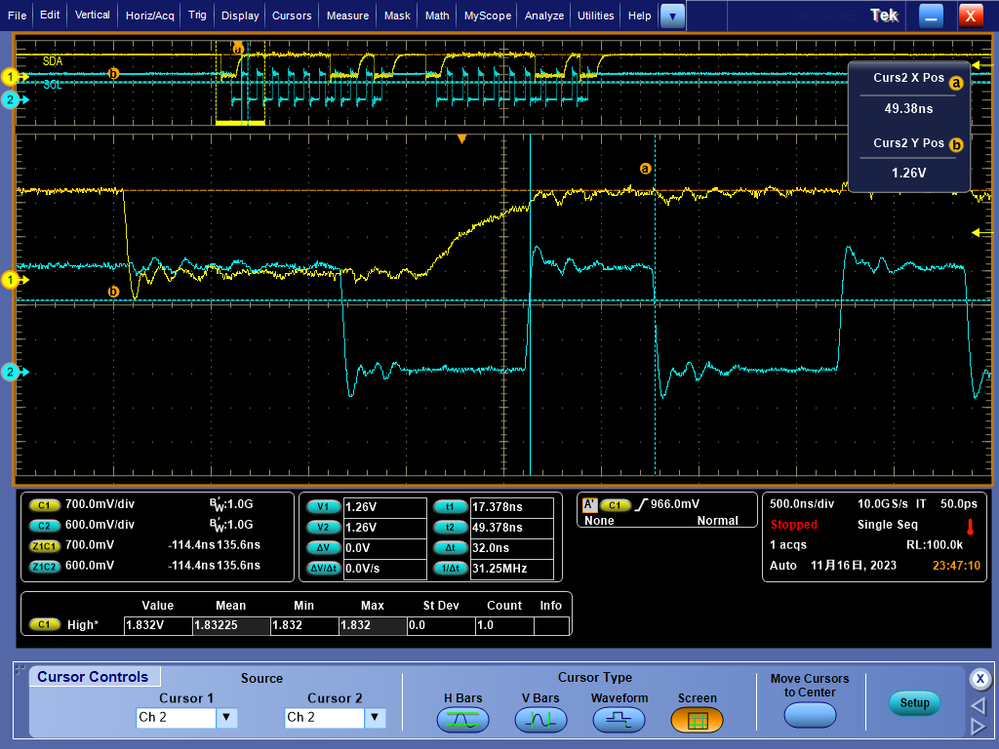Screen dimensions: 999x749
Task: Click the V2 cursor readout badge
Action: pos(323,527)
